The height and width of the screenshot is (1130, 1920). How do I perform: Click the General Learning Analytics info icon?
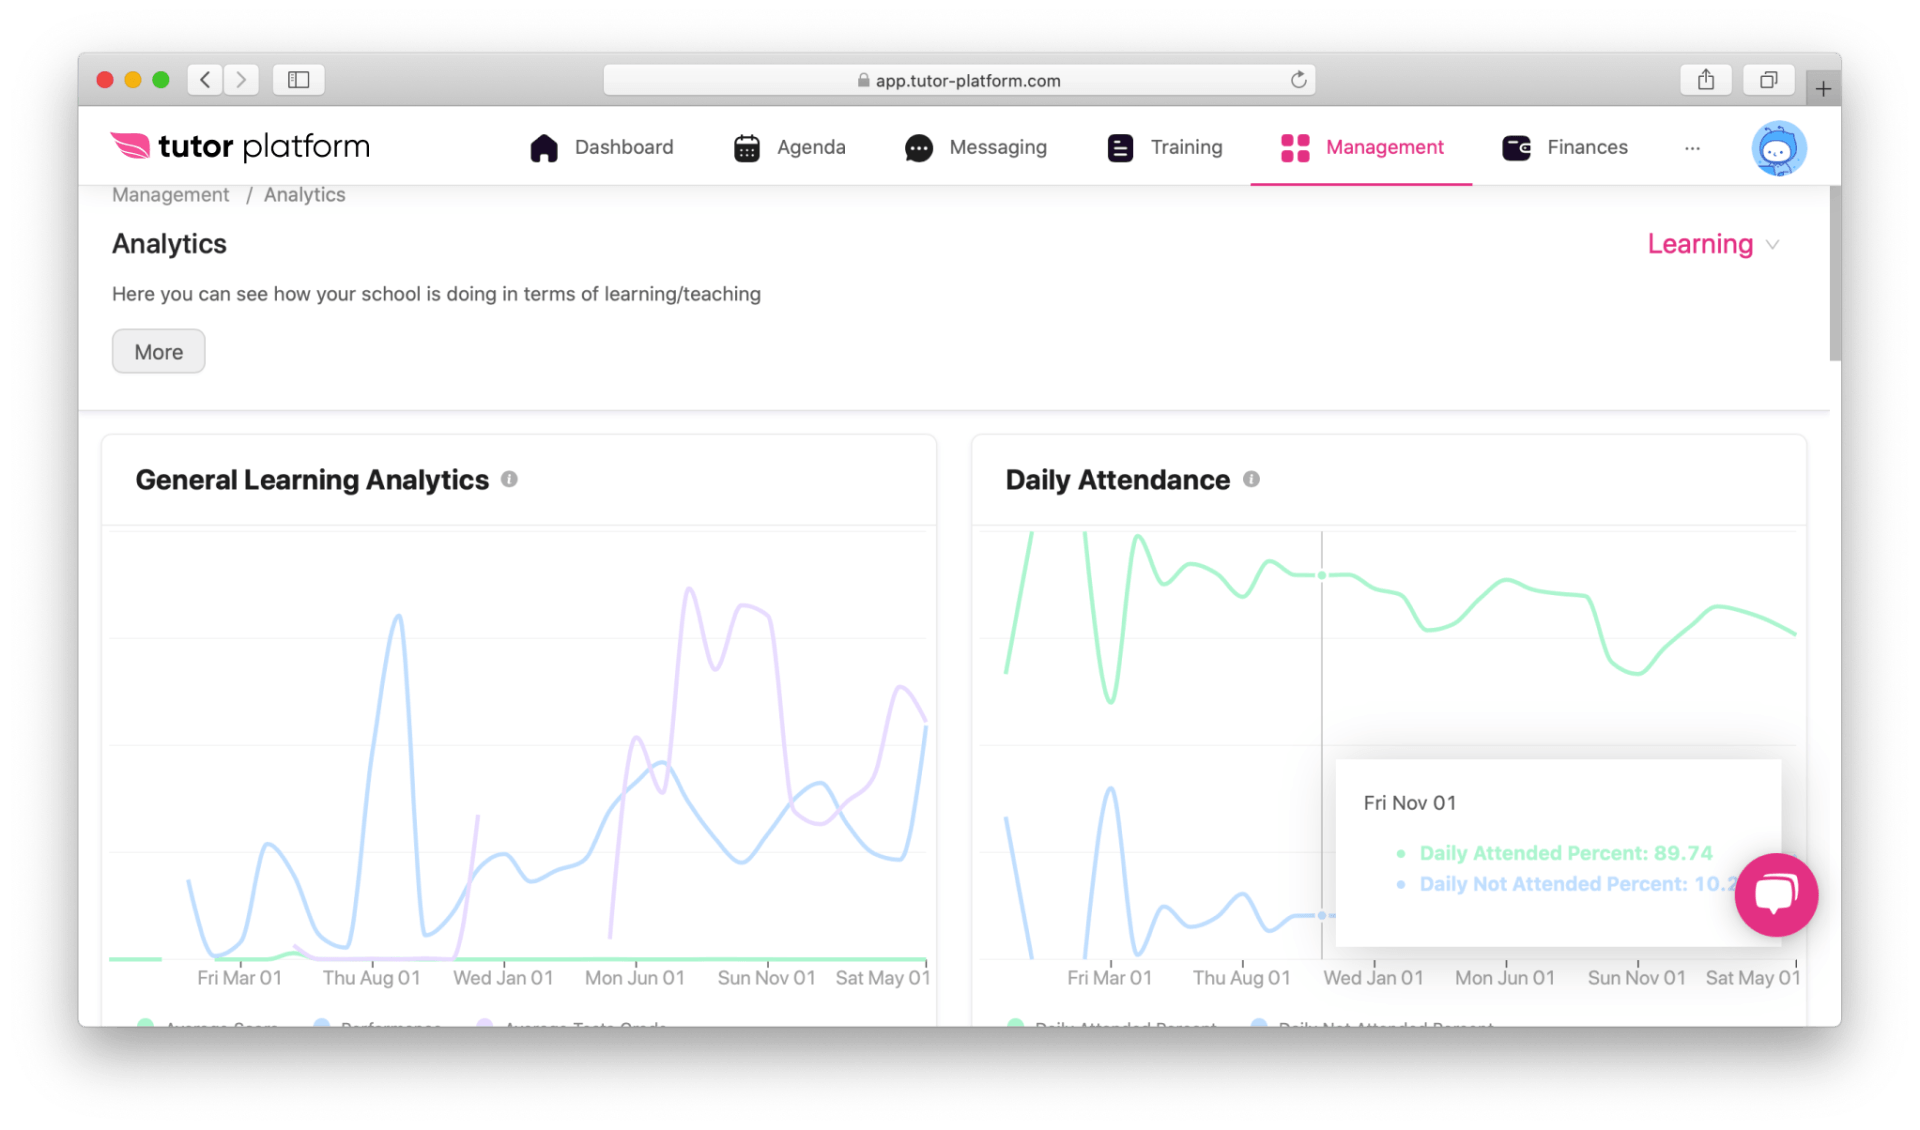[x=510, y=479]
